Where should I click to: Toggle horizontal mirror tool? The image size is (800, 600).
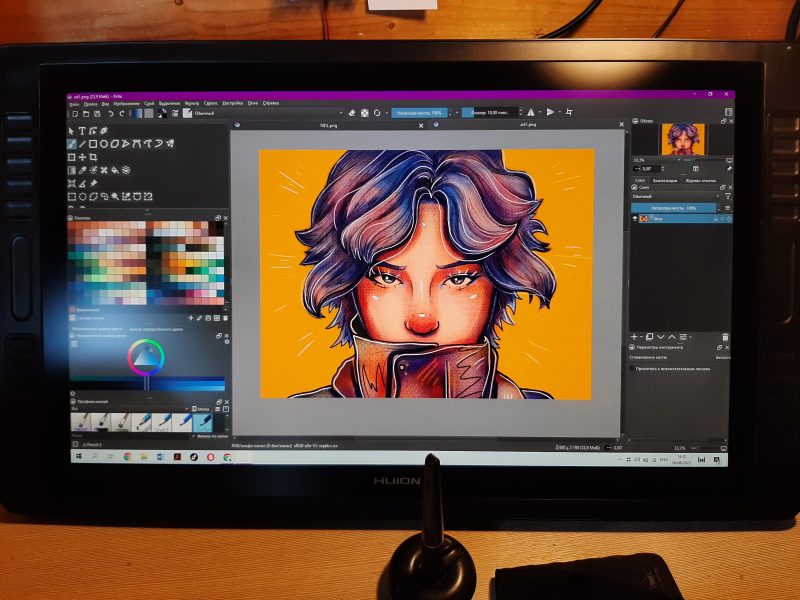[x=531, y=112]
